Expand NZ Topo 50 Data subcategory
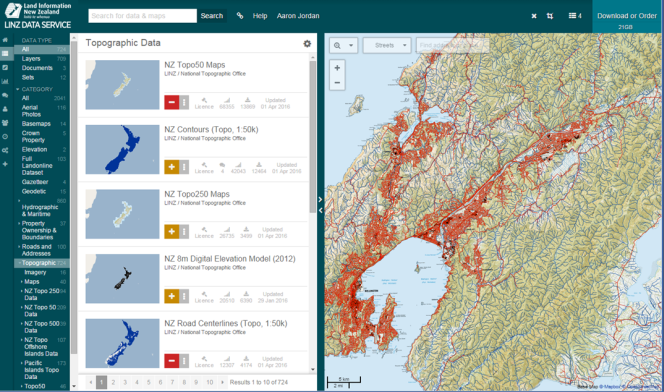This screenshot has height=392, width=664. [x=22, y=307]
